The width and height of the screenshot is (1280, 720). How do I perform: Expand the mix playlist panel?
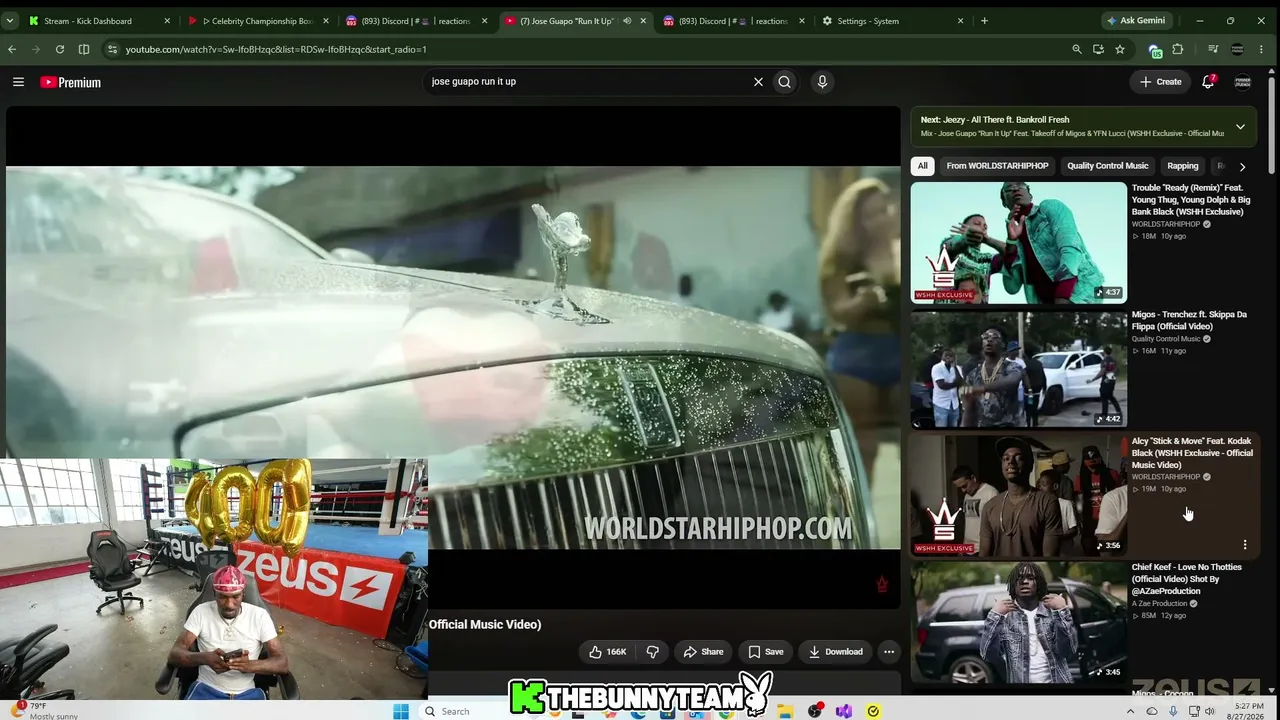(x=1240, y=127)
